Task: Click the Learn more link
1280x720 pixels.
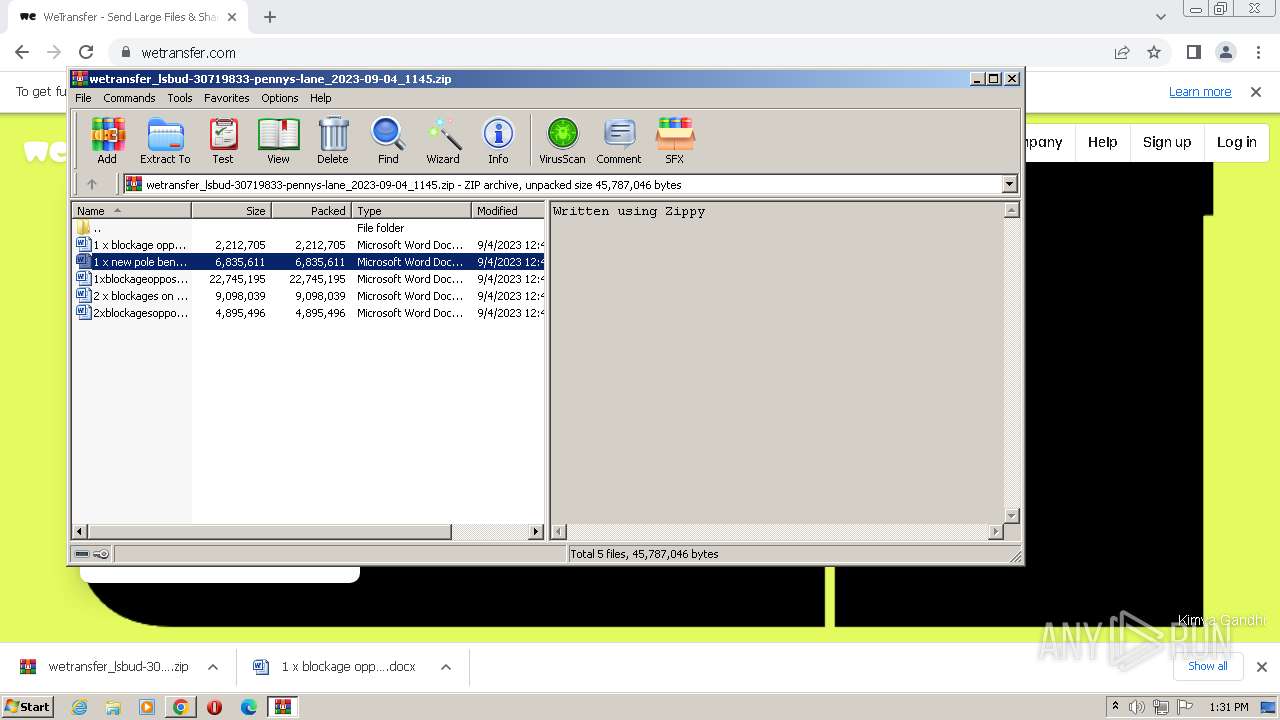Action: [x=1200, y=92]
